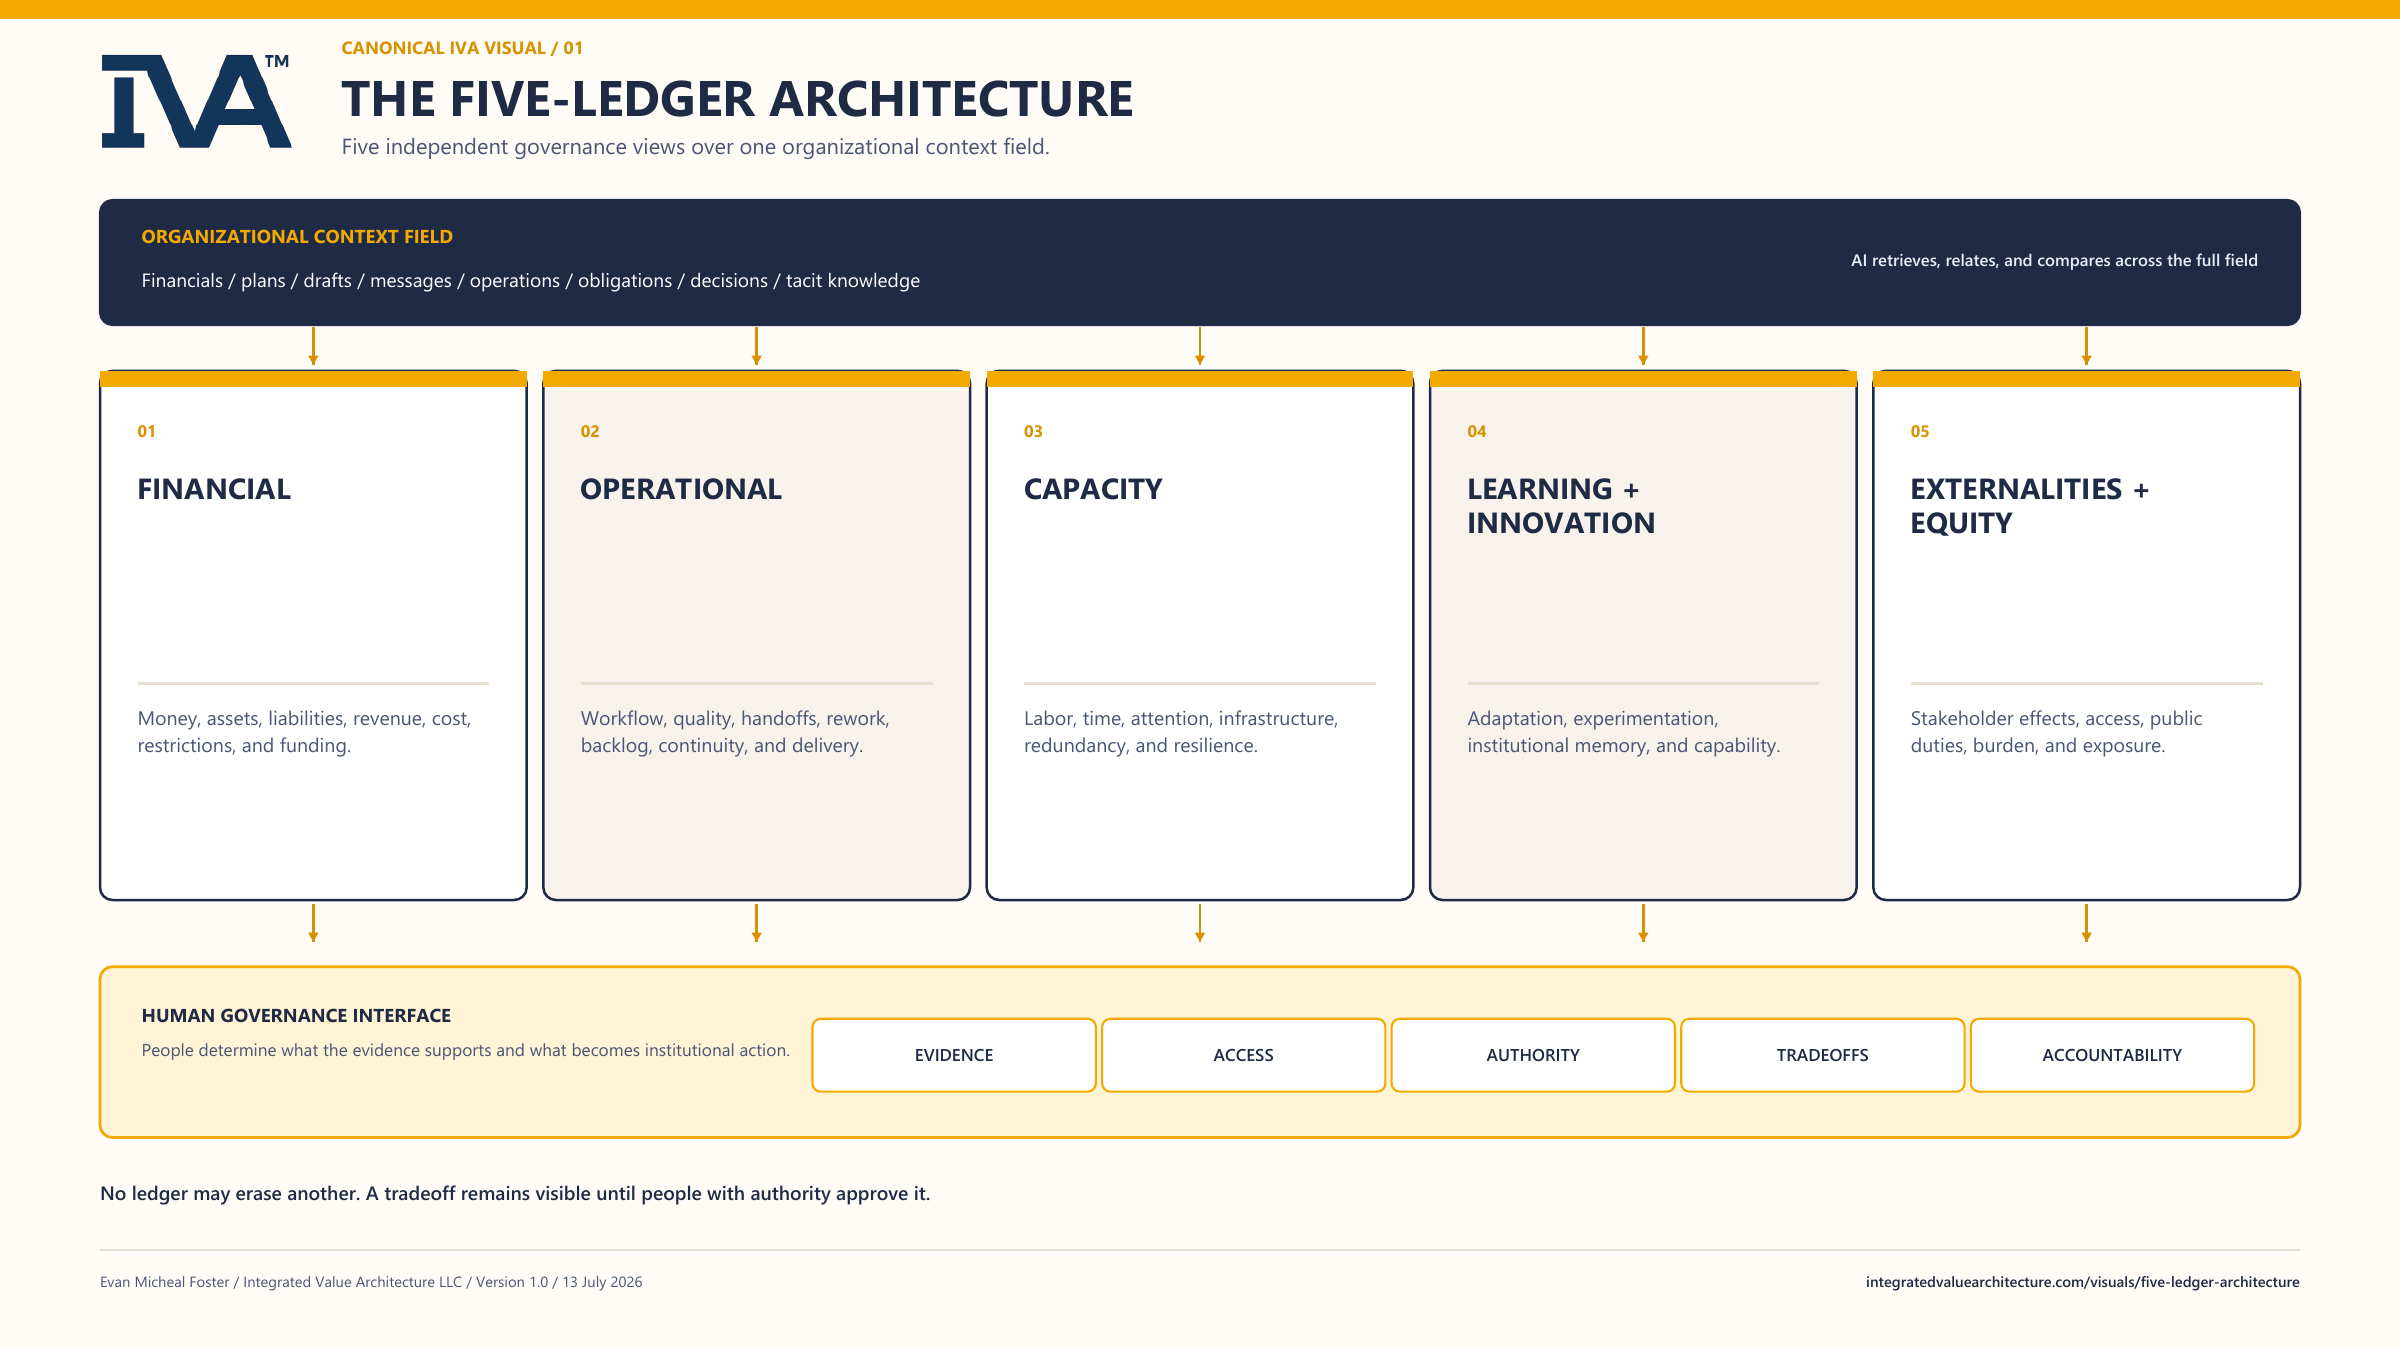Select the LEARNING + INNOVATION heading
This screenshot has width=2400, height=1350.
tap(1561, 506)
